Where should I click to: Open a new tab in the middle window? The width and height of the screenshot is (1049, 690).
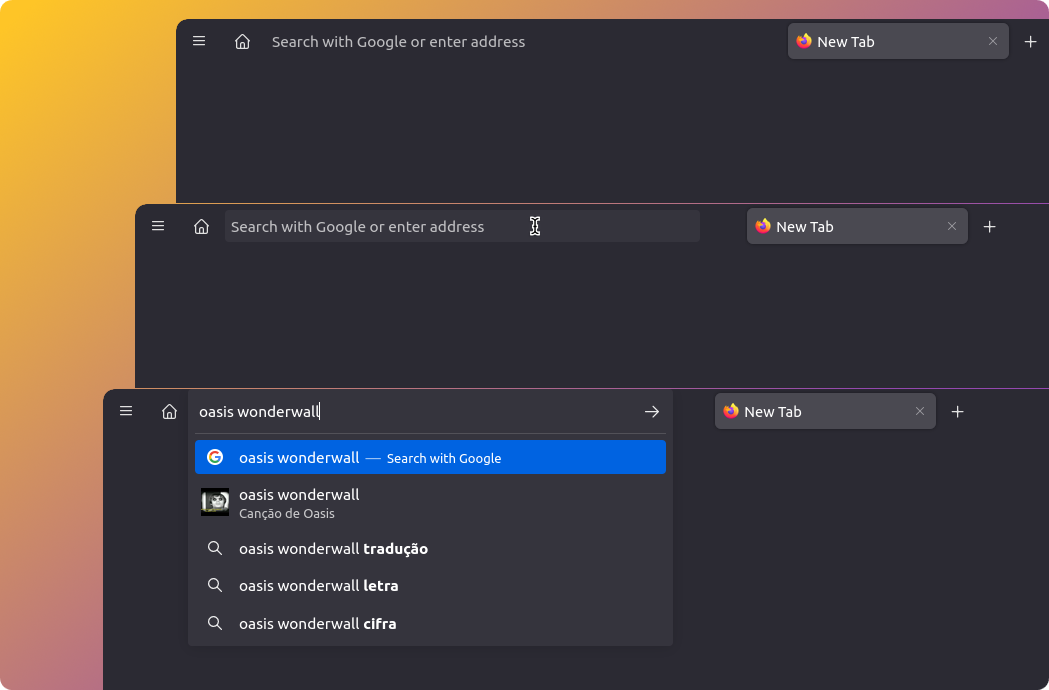coord(989,227)
